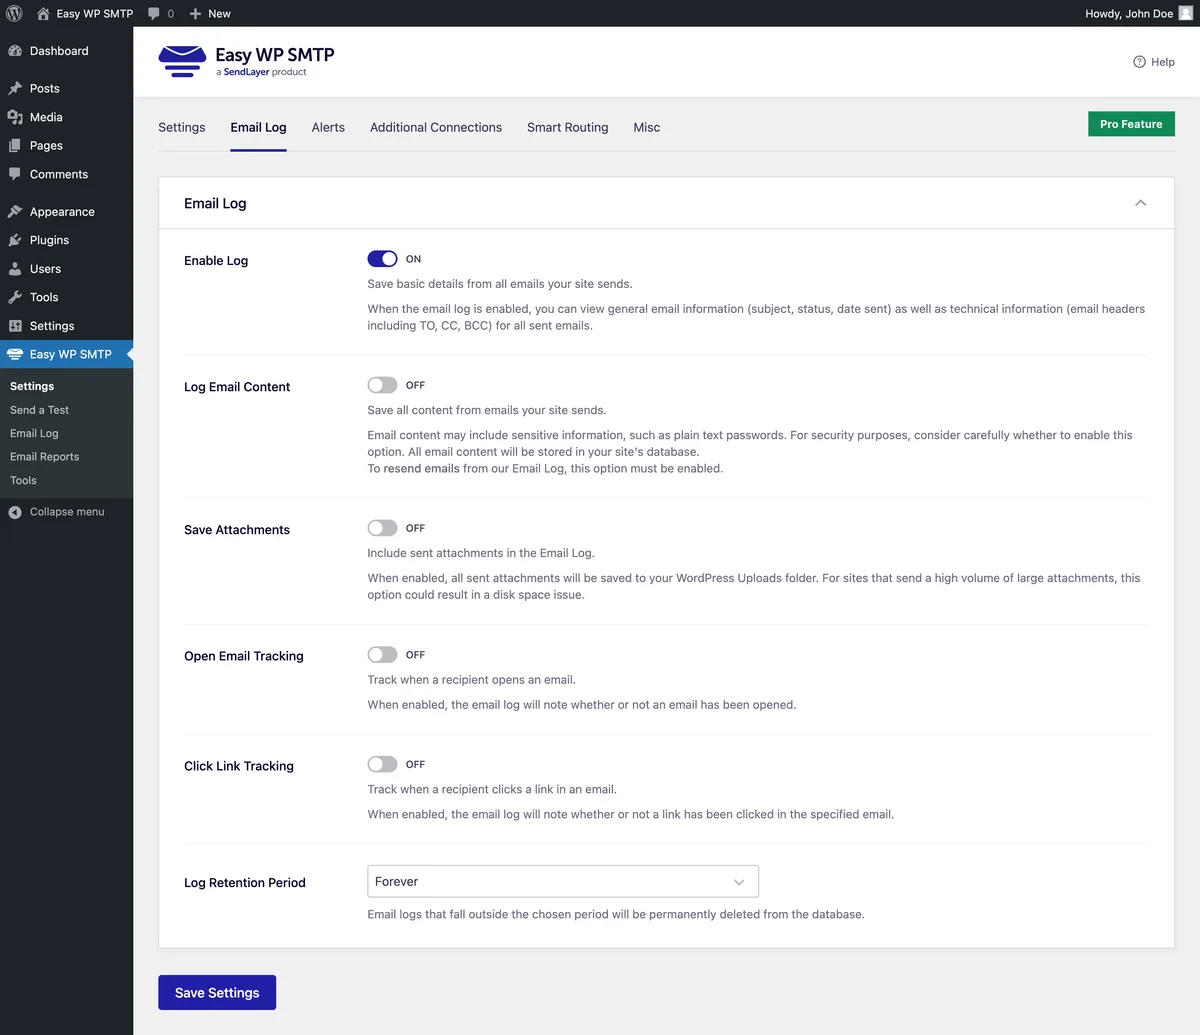
Task: Click the 'Email Log' panel heading
Action: tap(215, 203)
